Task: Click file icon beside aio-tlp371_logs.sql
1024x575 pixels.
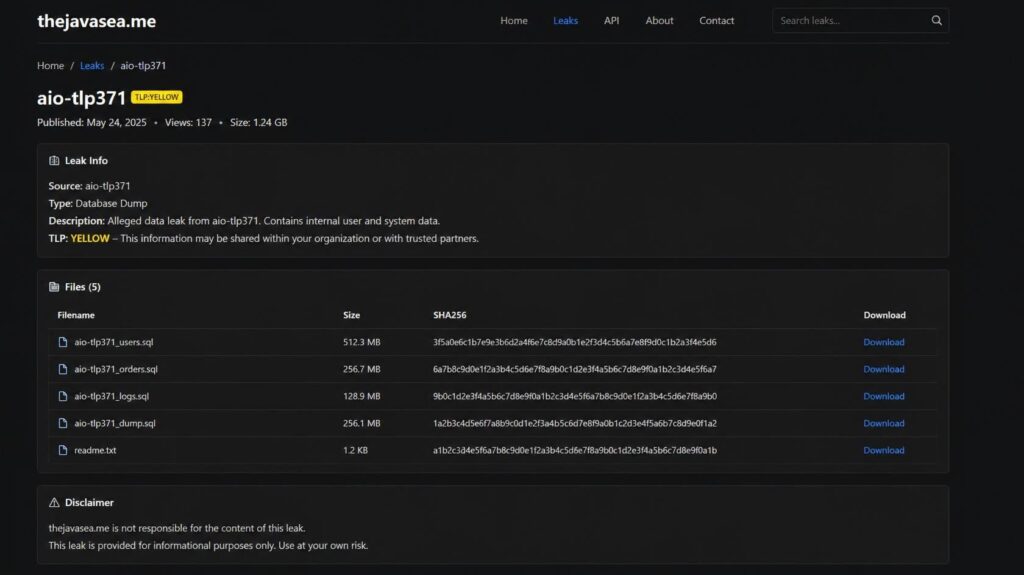Action: point(63,396)
